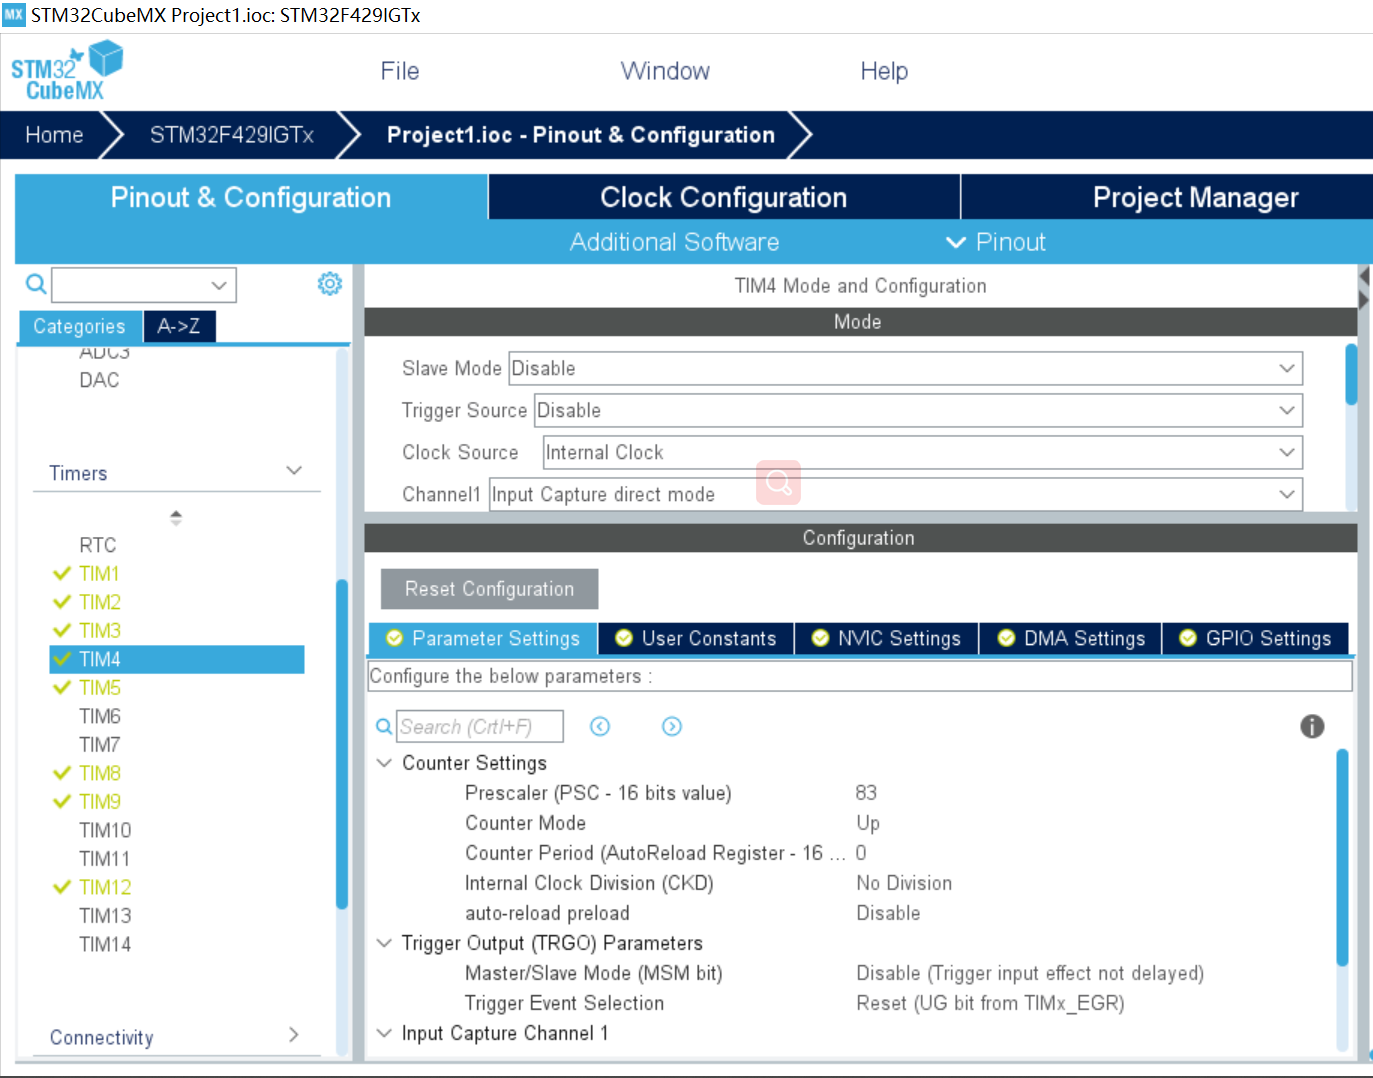Image resolution: width=1373 pixels, height=1078 pixels.
Task: Click the parameter search magnifier icon
Action: [x=384, y=727]
